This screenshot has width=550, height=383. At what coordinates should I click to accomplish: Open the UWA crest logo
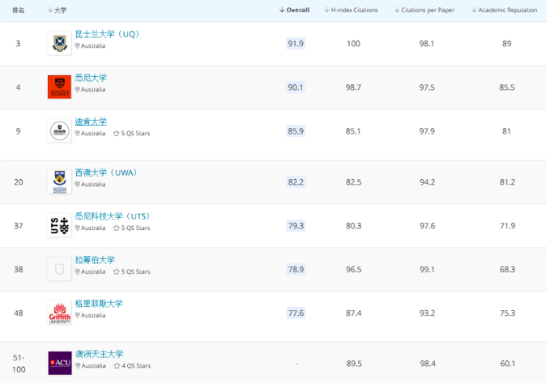pos(60,182)
